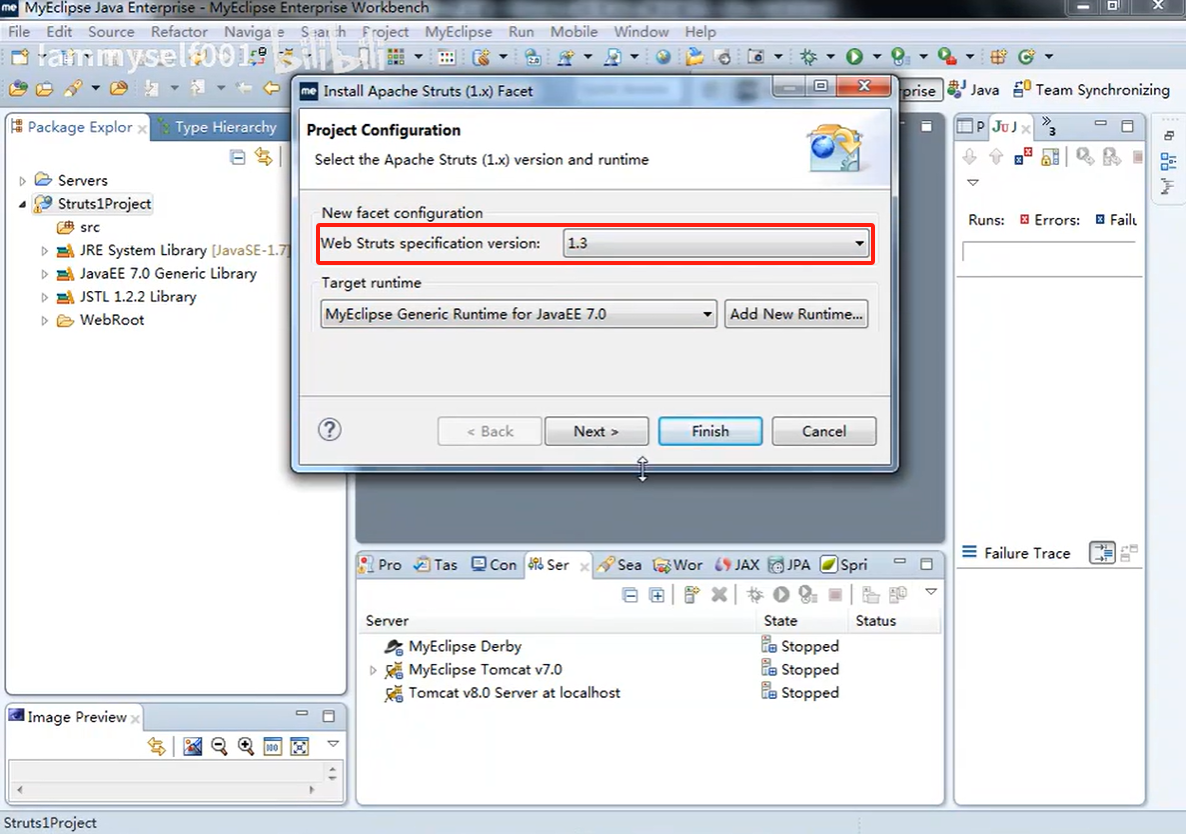
Task: Switch to the Spri (Spring) tab
Action: click(x=844, y=565)
